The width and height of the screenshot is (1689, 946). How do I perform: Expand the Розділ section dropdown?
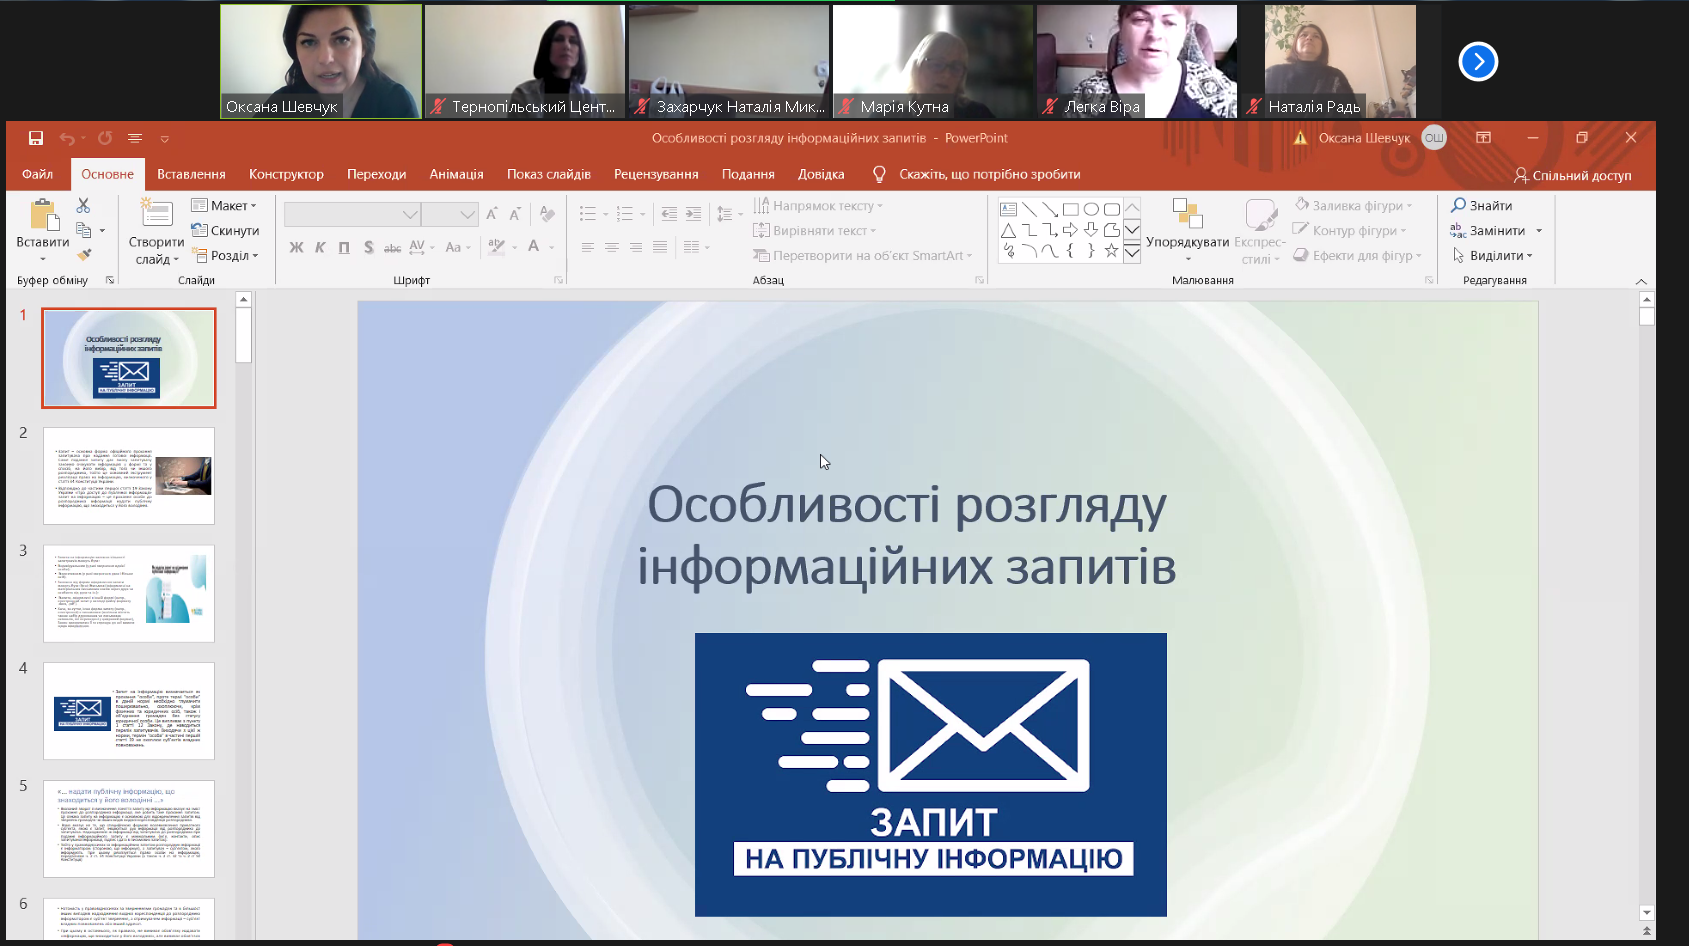point(226,256)
